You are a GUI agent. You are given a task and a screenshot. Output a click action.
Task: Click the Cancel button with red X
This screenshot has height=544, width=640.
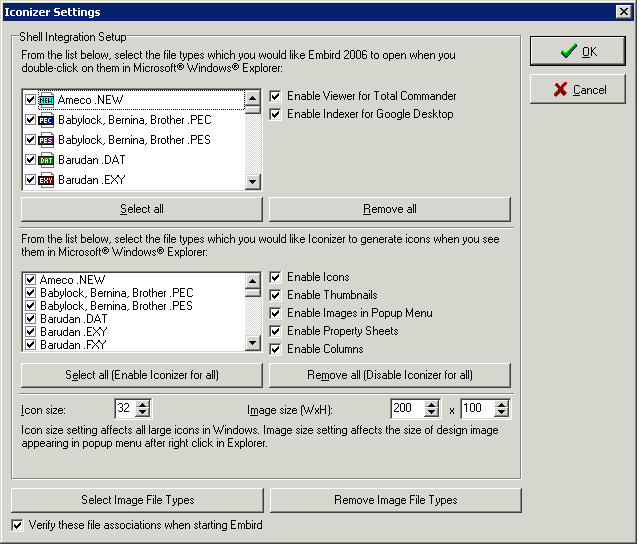click(x=578, y=89)
